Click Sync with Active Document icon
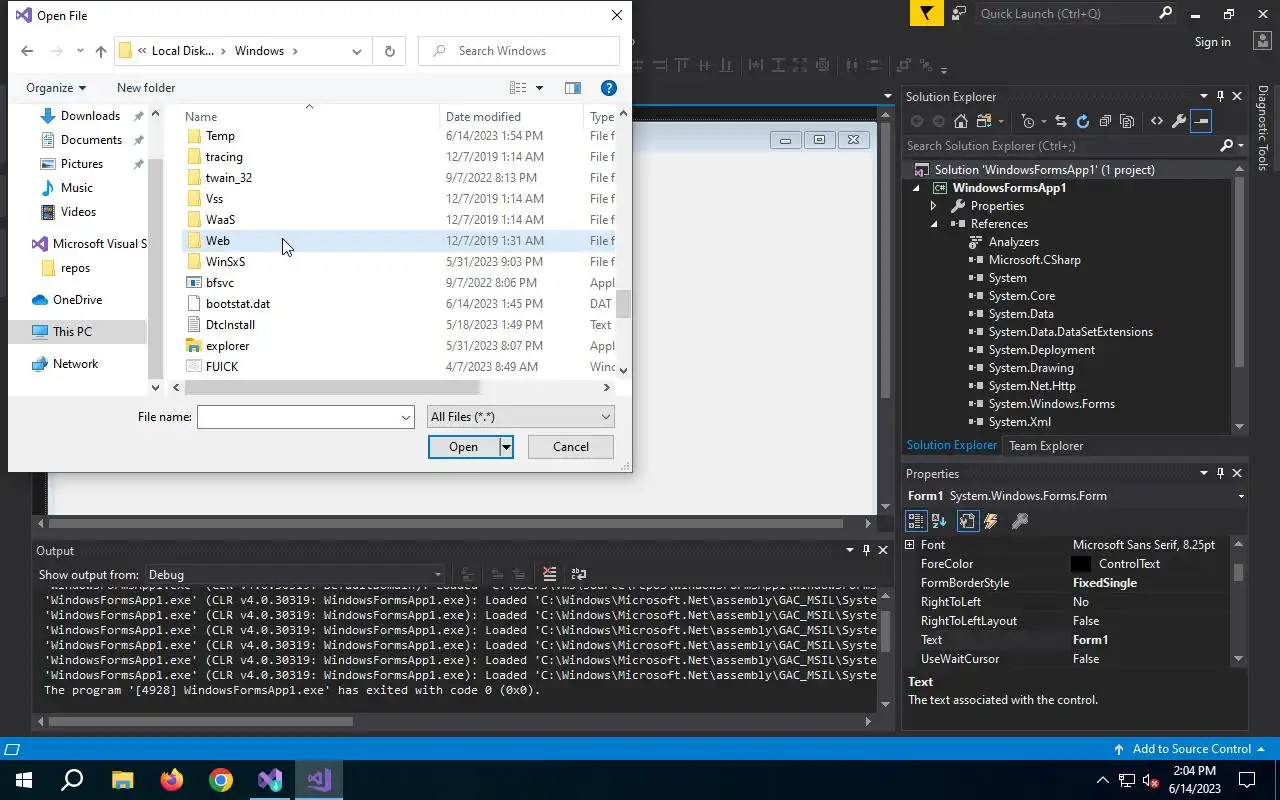1280x800 pixels. pos(1061,121)
